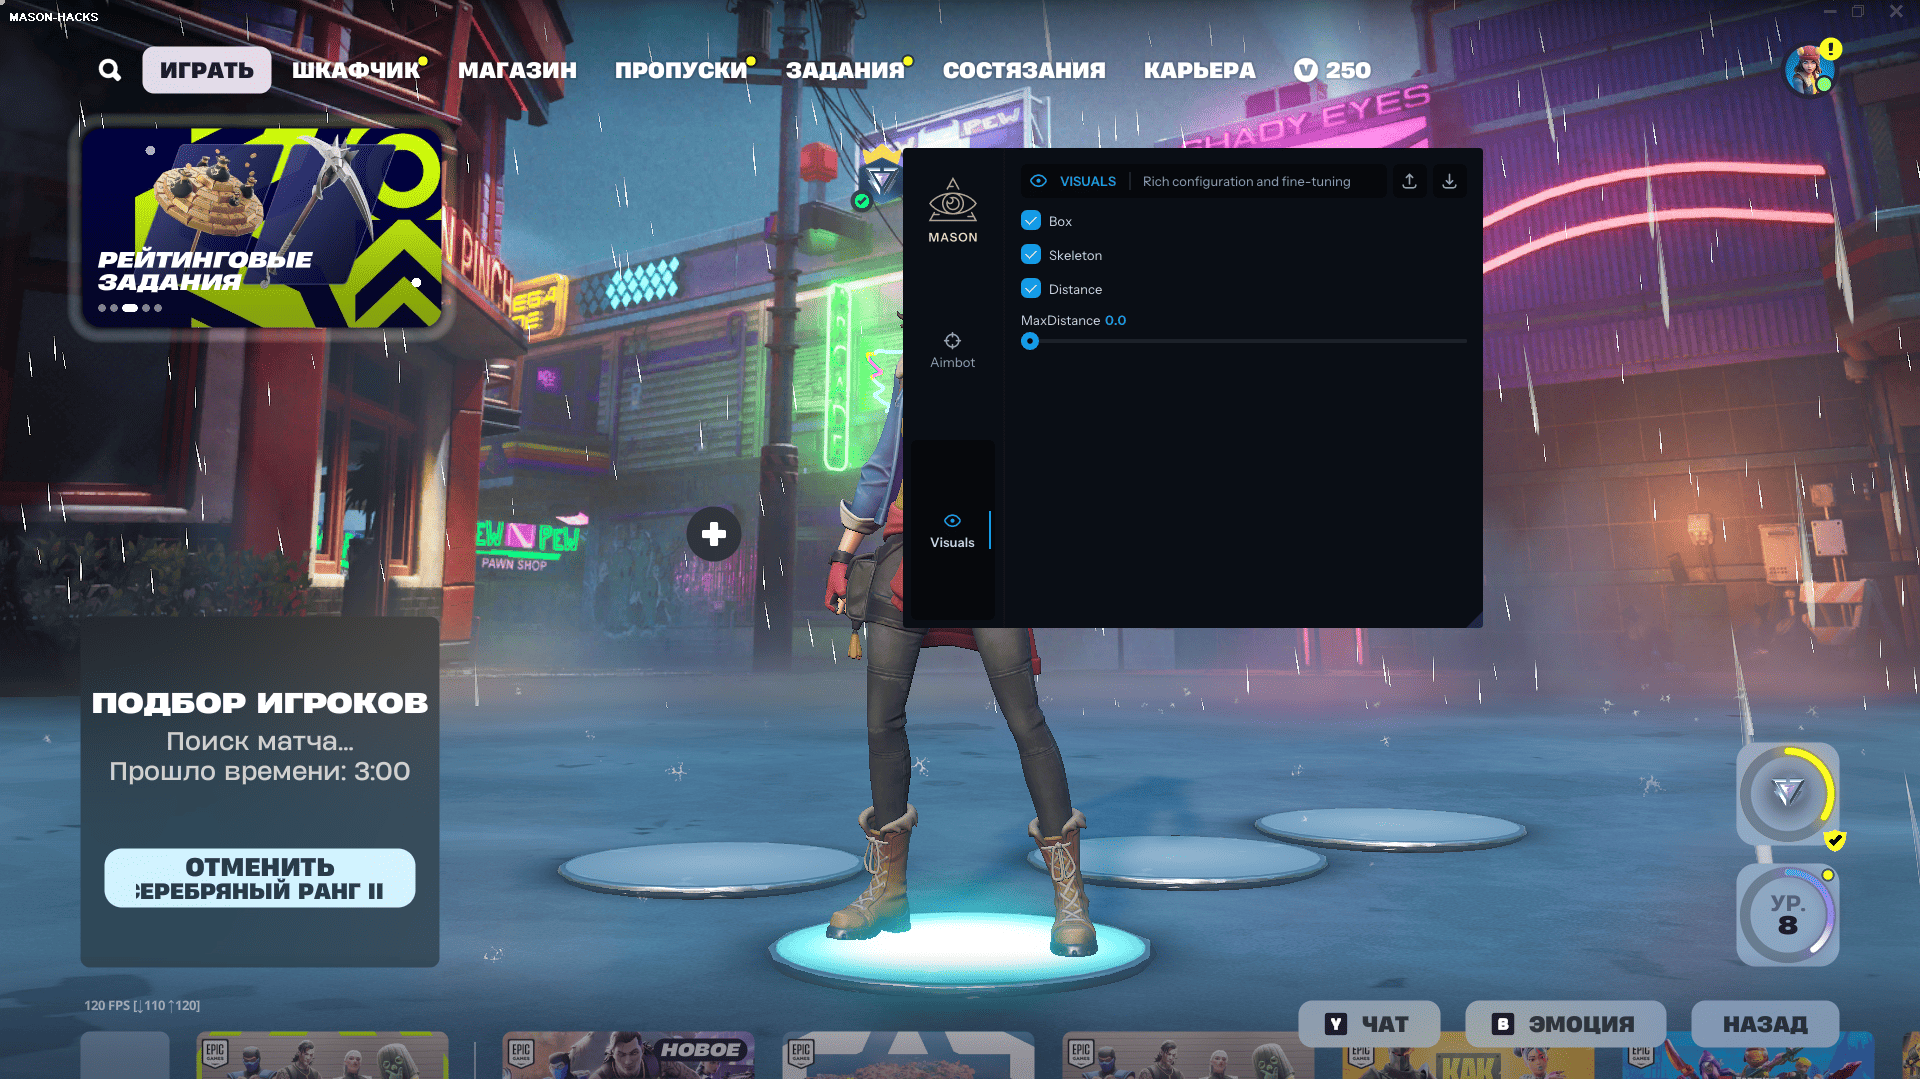The image size is (1920, 1079).
Task: Click the level 8 XP ring
Action: tap(1786, 914)
